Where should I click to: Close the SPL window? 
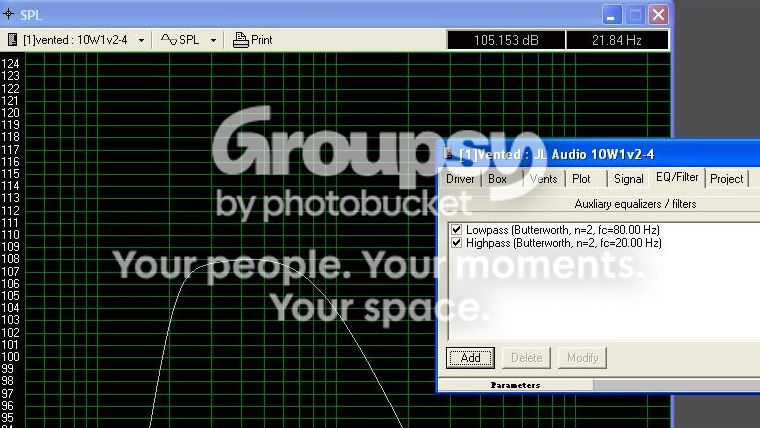(658, 15)
